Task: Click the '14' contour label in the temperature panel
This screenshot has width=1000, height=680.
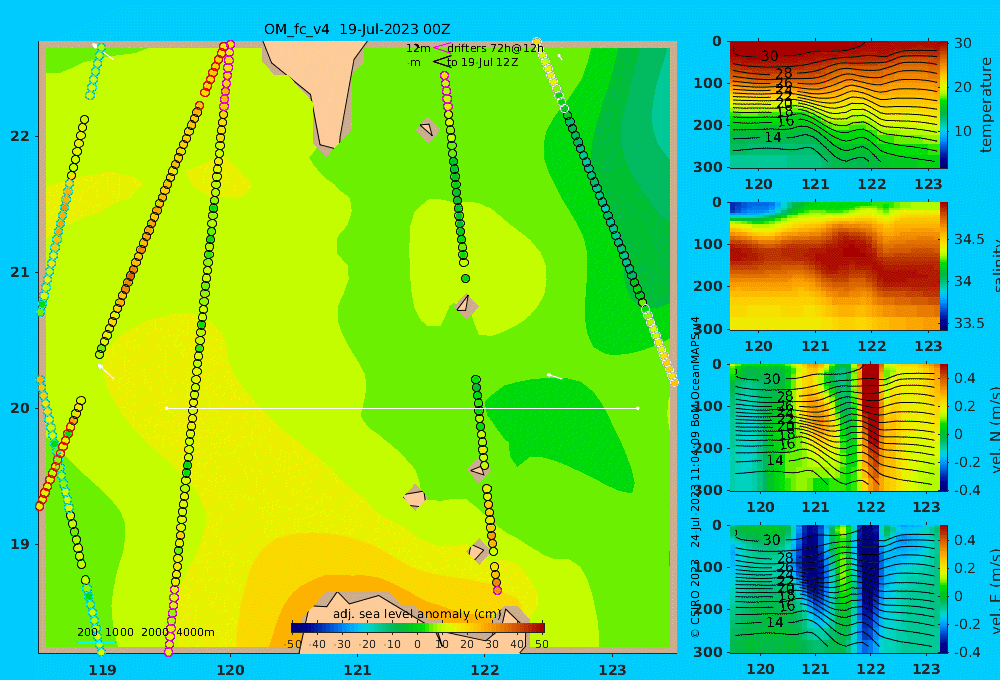Action: click(772, 137)
